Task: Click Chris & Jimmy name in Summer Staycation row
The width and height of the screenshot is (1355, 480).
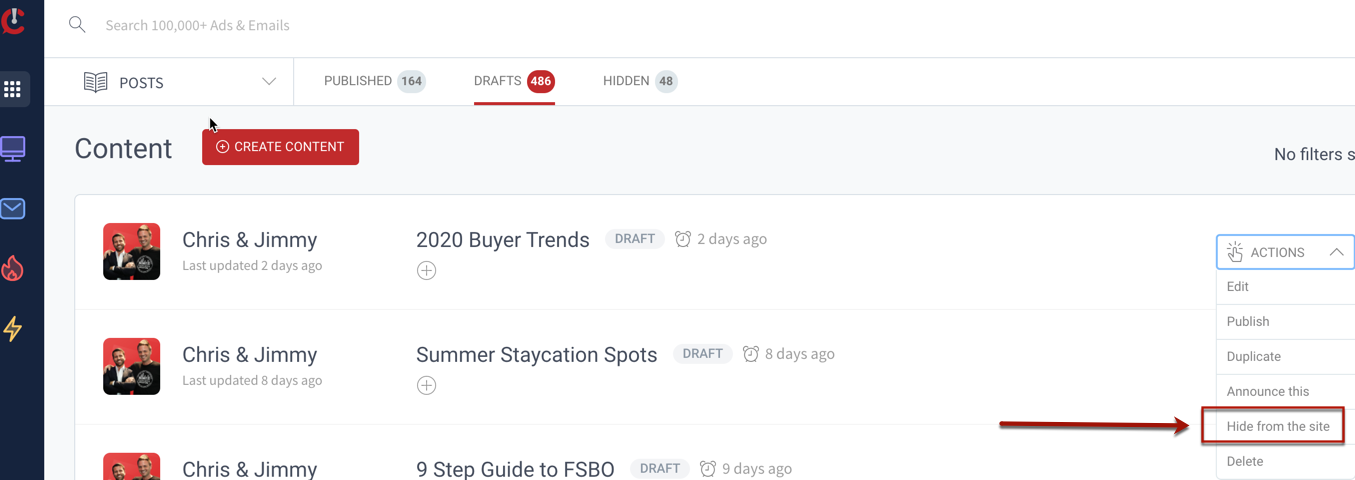Action: coord(250,355)
